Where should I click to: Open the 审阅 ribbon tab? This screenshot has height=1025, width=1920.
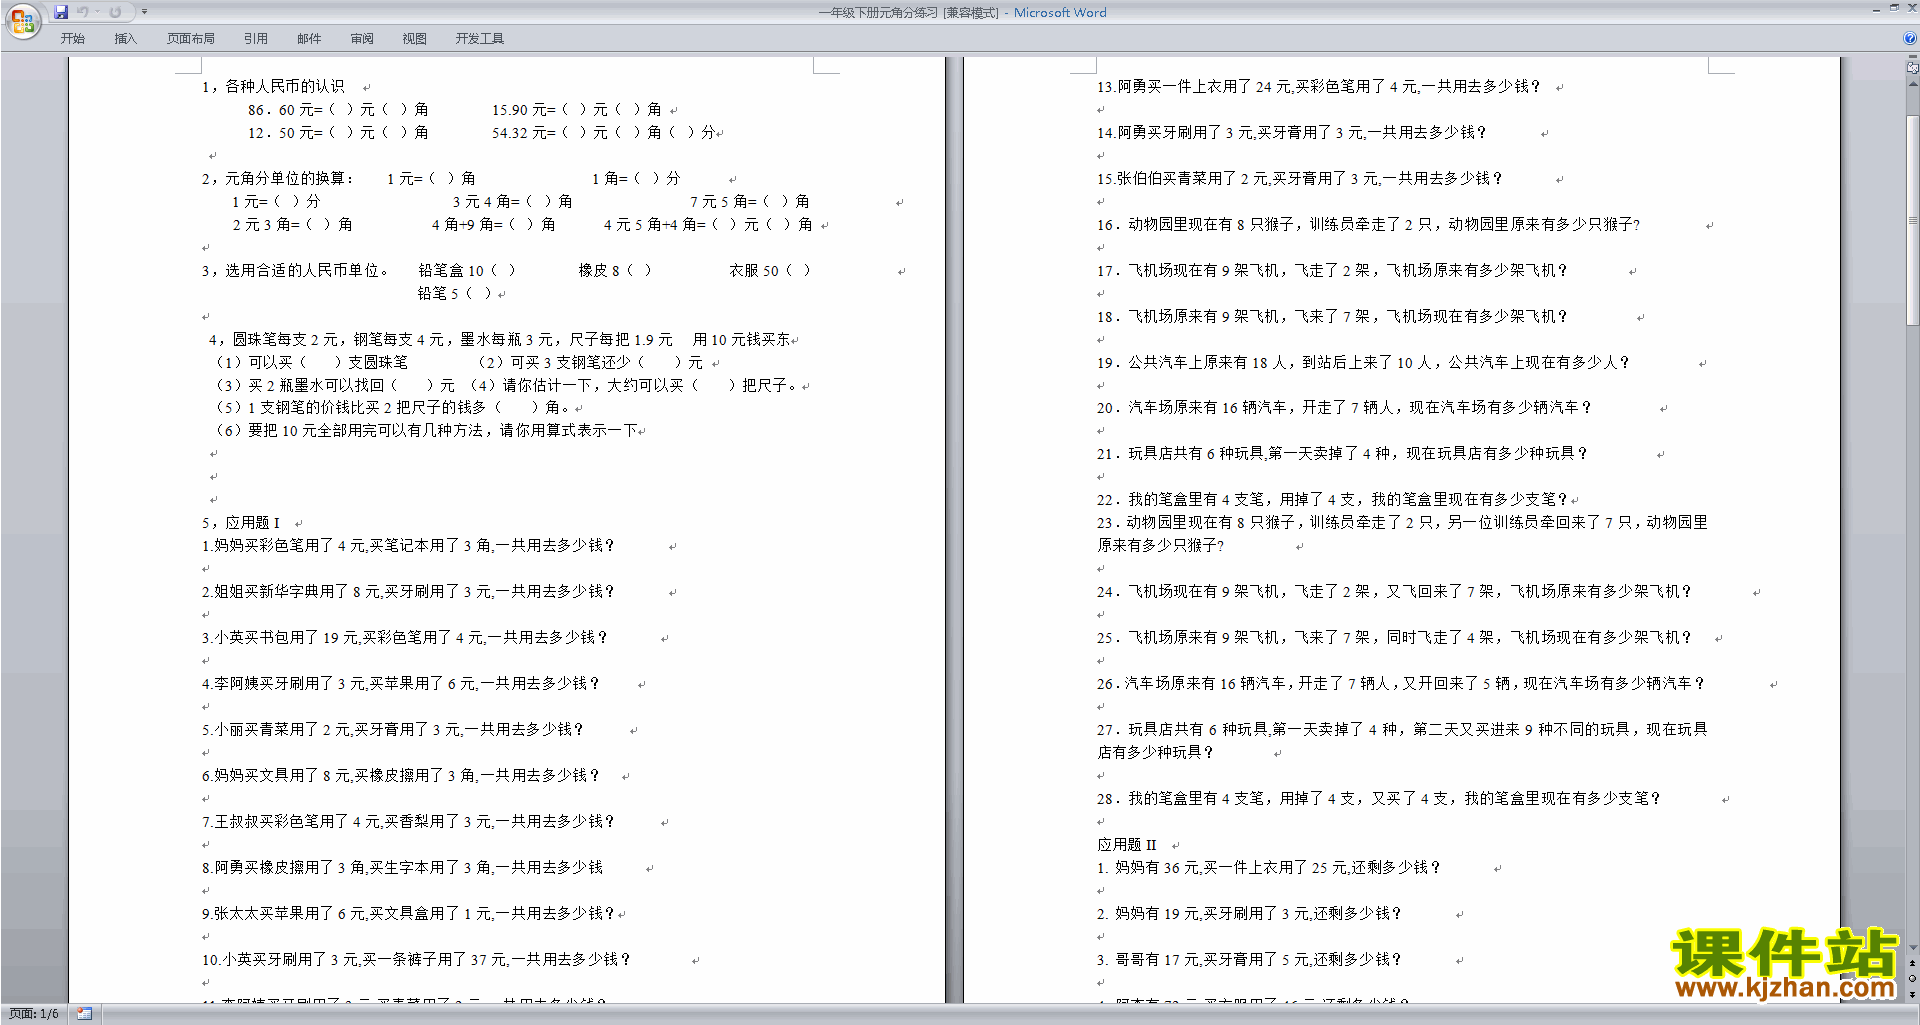pos(362,39)
